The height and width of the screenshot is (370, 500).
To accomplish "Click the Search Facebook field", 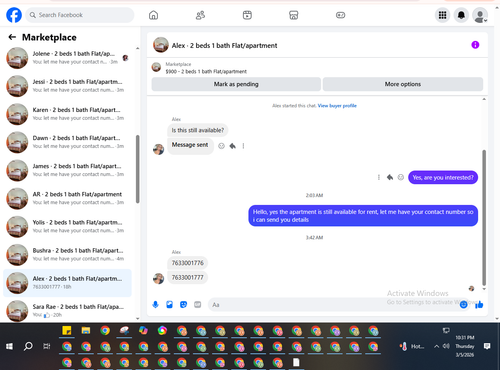I will pyautogui.click(x=80, y=15).
